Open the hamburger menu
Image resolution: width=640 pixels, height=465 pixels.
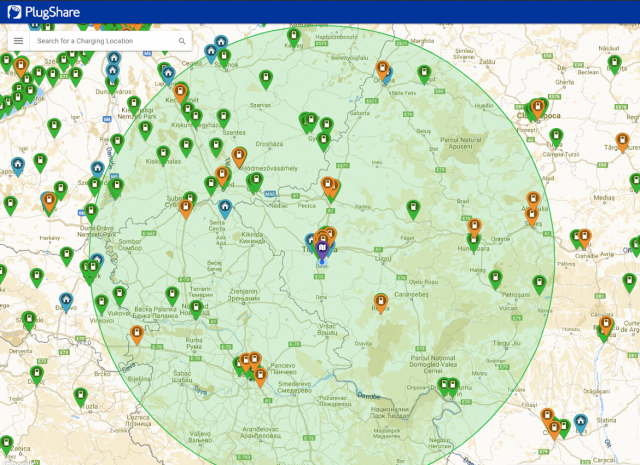(x=18, y=41)
